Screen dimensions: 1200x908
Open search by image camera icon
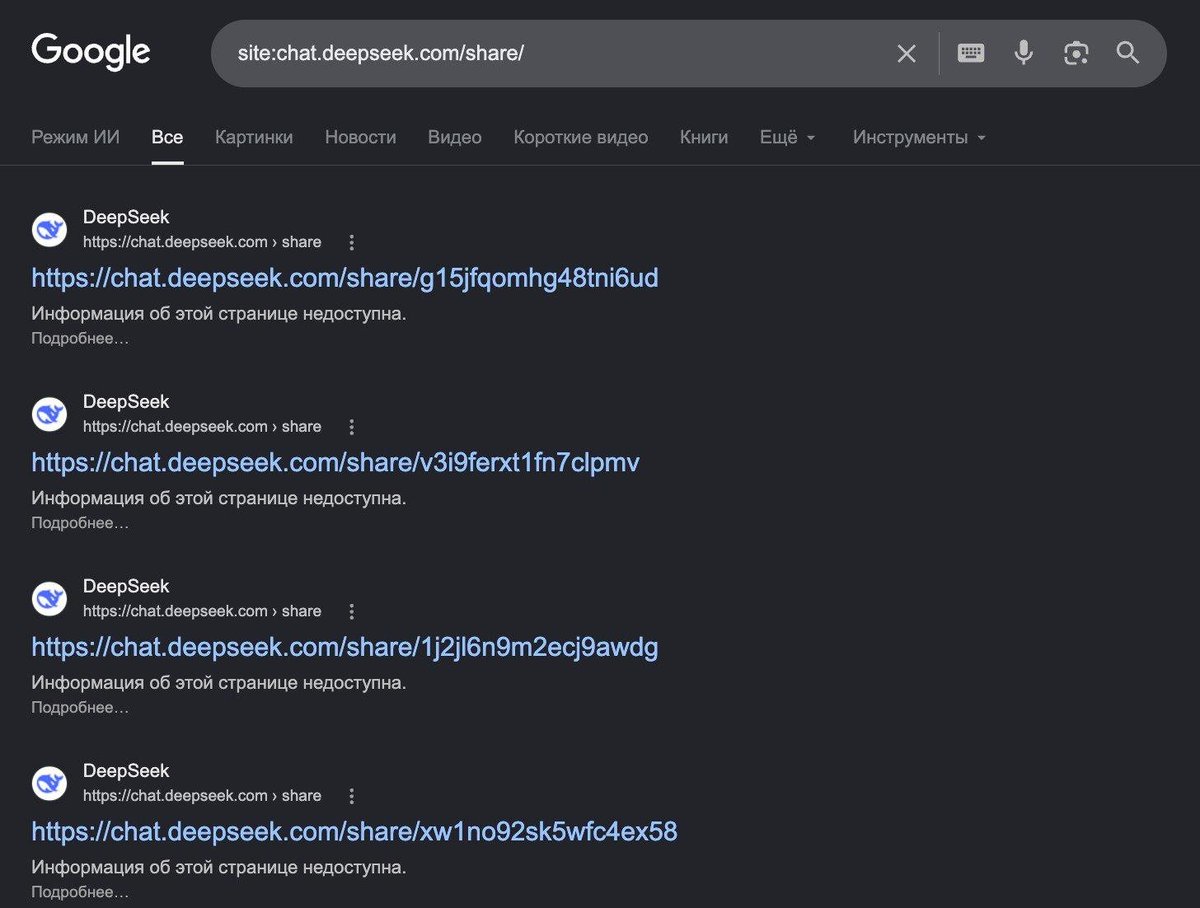click(x=1076, y=53)
